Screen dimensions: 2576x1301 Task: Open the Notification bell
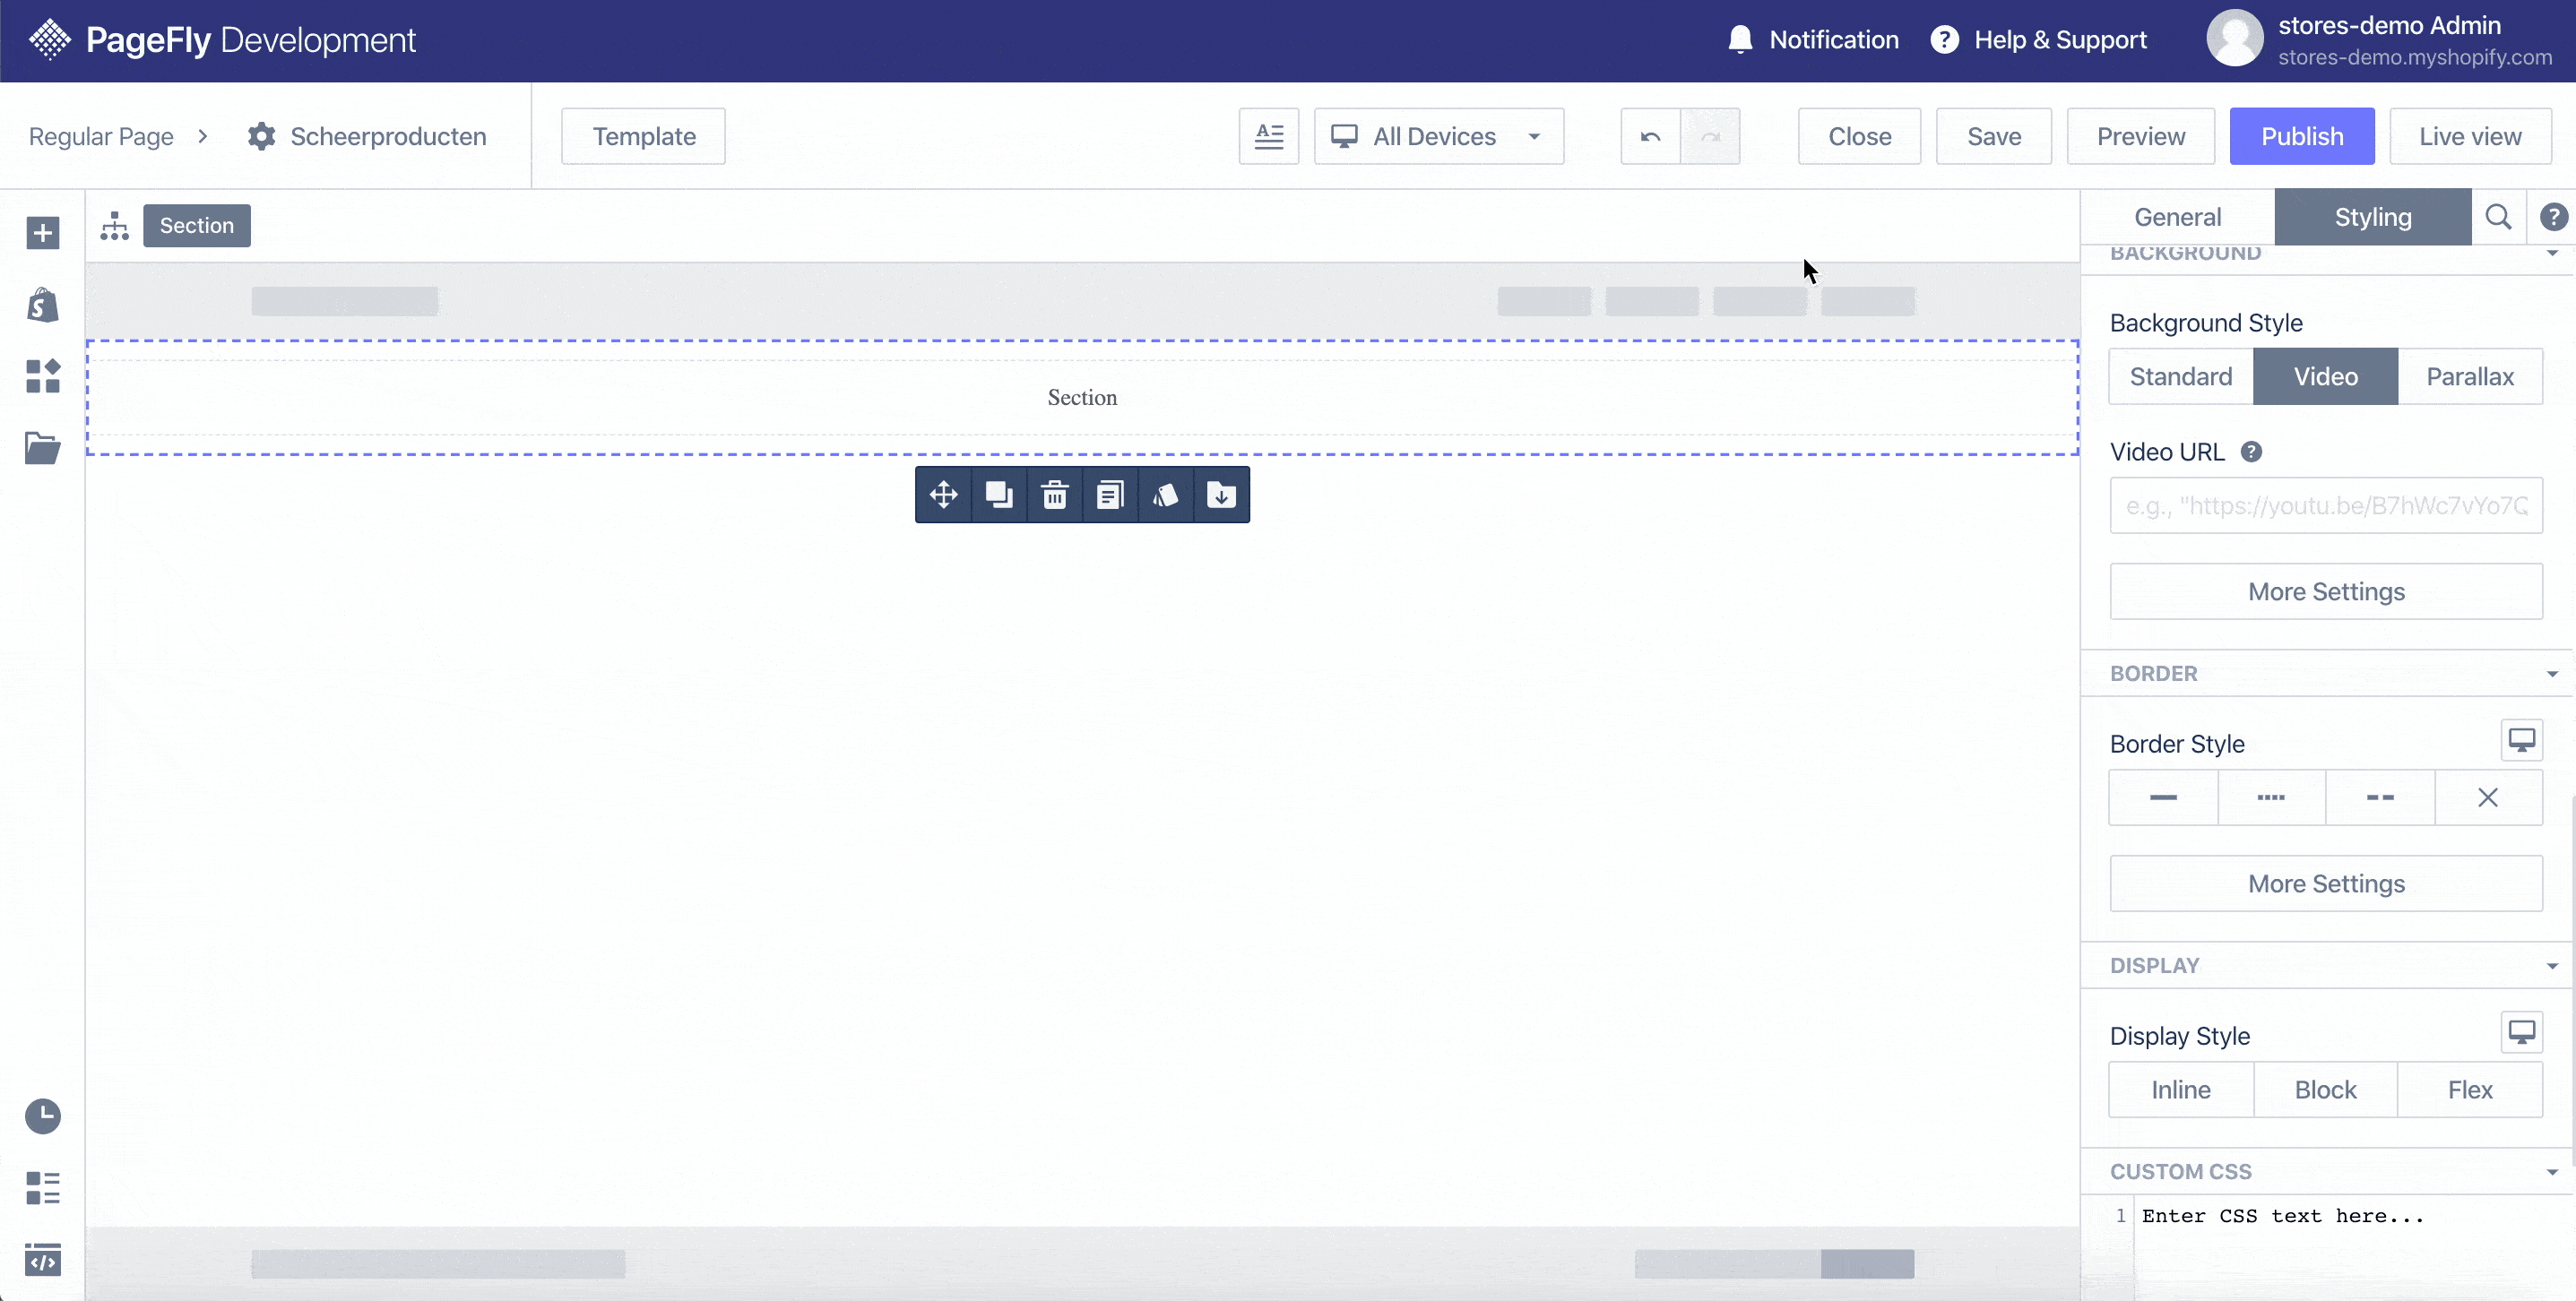[x=1740, y=40]
